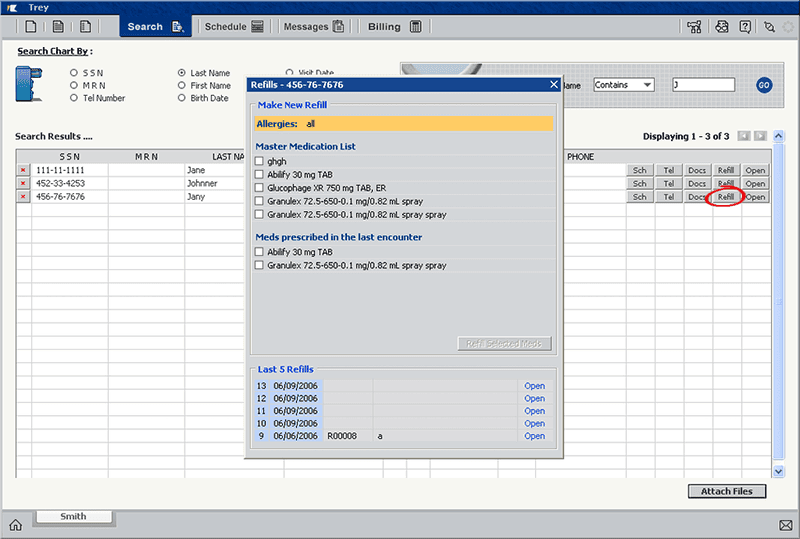
Task: Tick the Glucophage XR 750 mg checkbox
Action: (x=259, y=188)
